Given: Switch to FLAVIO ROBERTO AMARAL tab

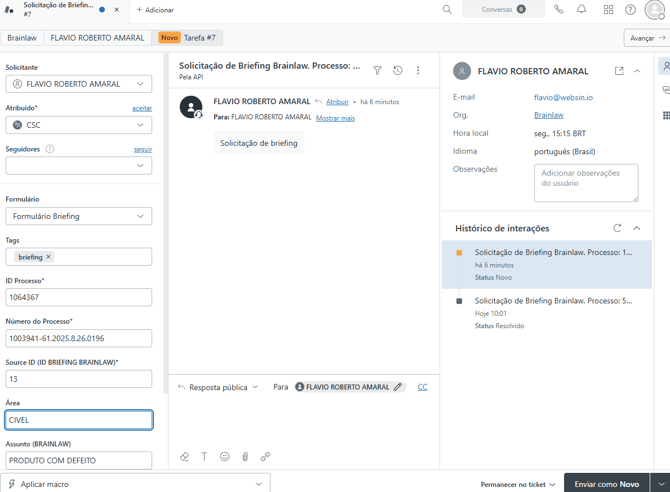Looking at the screenshot, I should coord(97,38).
